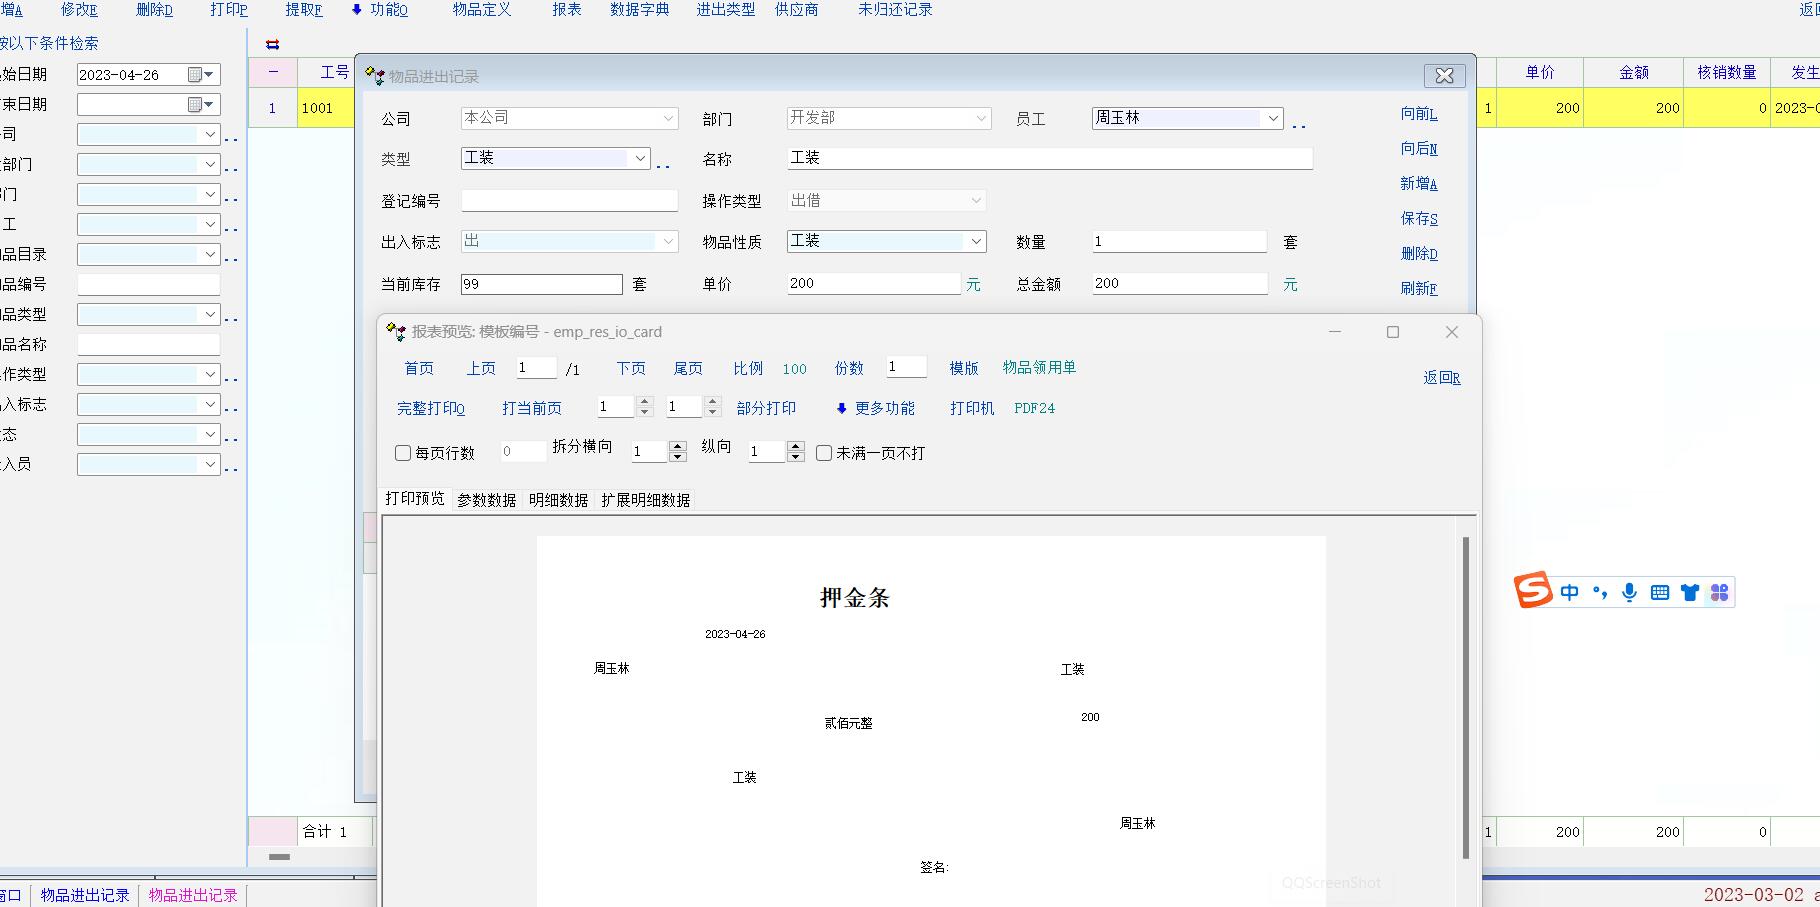Viewport: 1820px width, 907px height.
Task: Tick the 未满一页不打 checkbox
Action: [824, 453]
